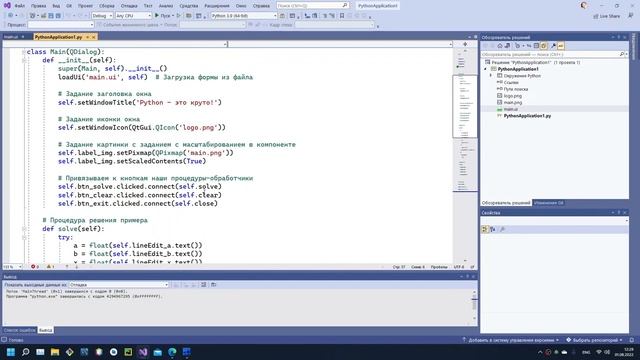
Task: Open the Any CPU platform dropdown
Action: pos(133,16)
